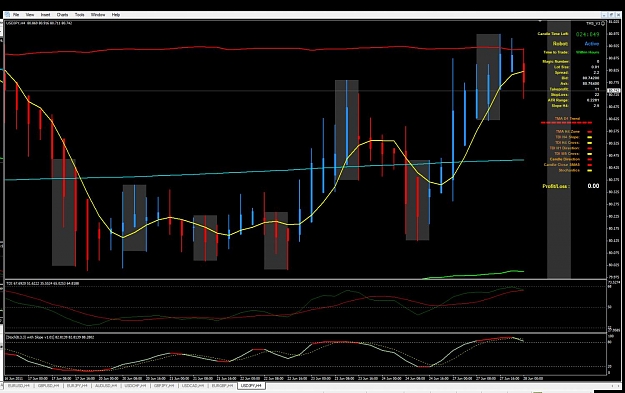Screen dimensions: 625x393
Task: Open the Tools menu
Action: (80, 15)
